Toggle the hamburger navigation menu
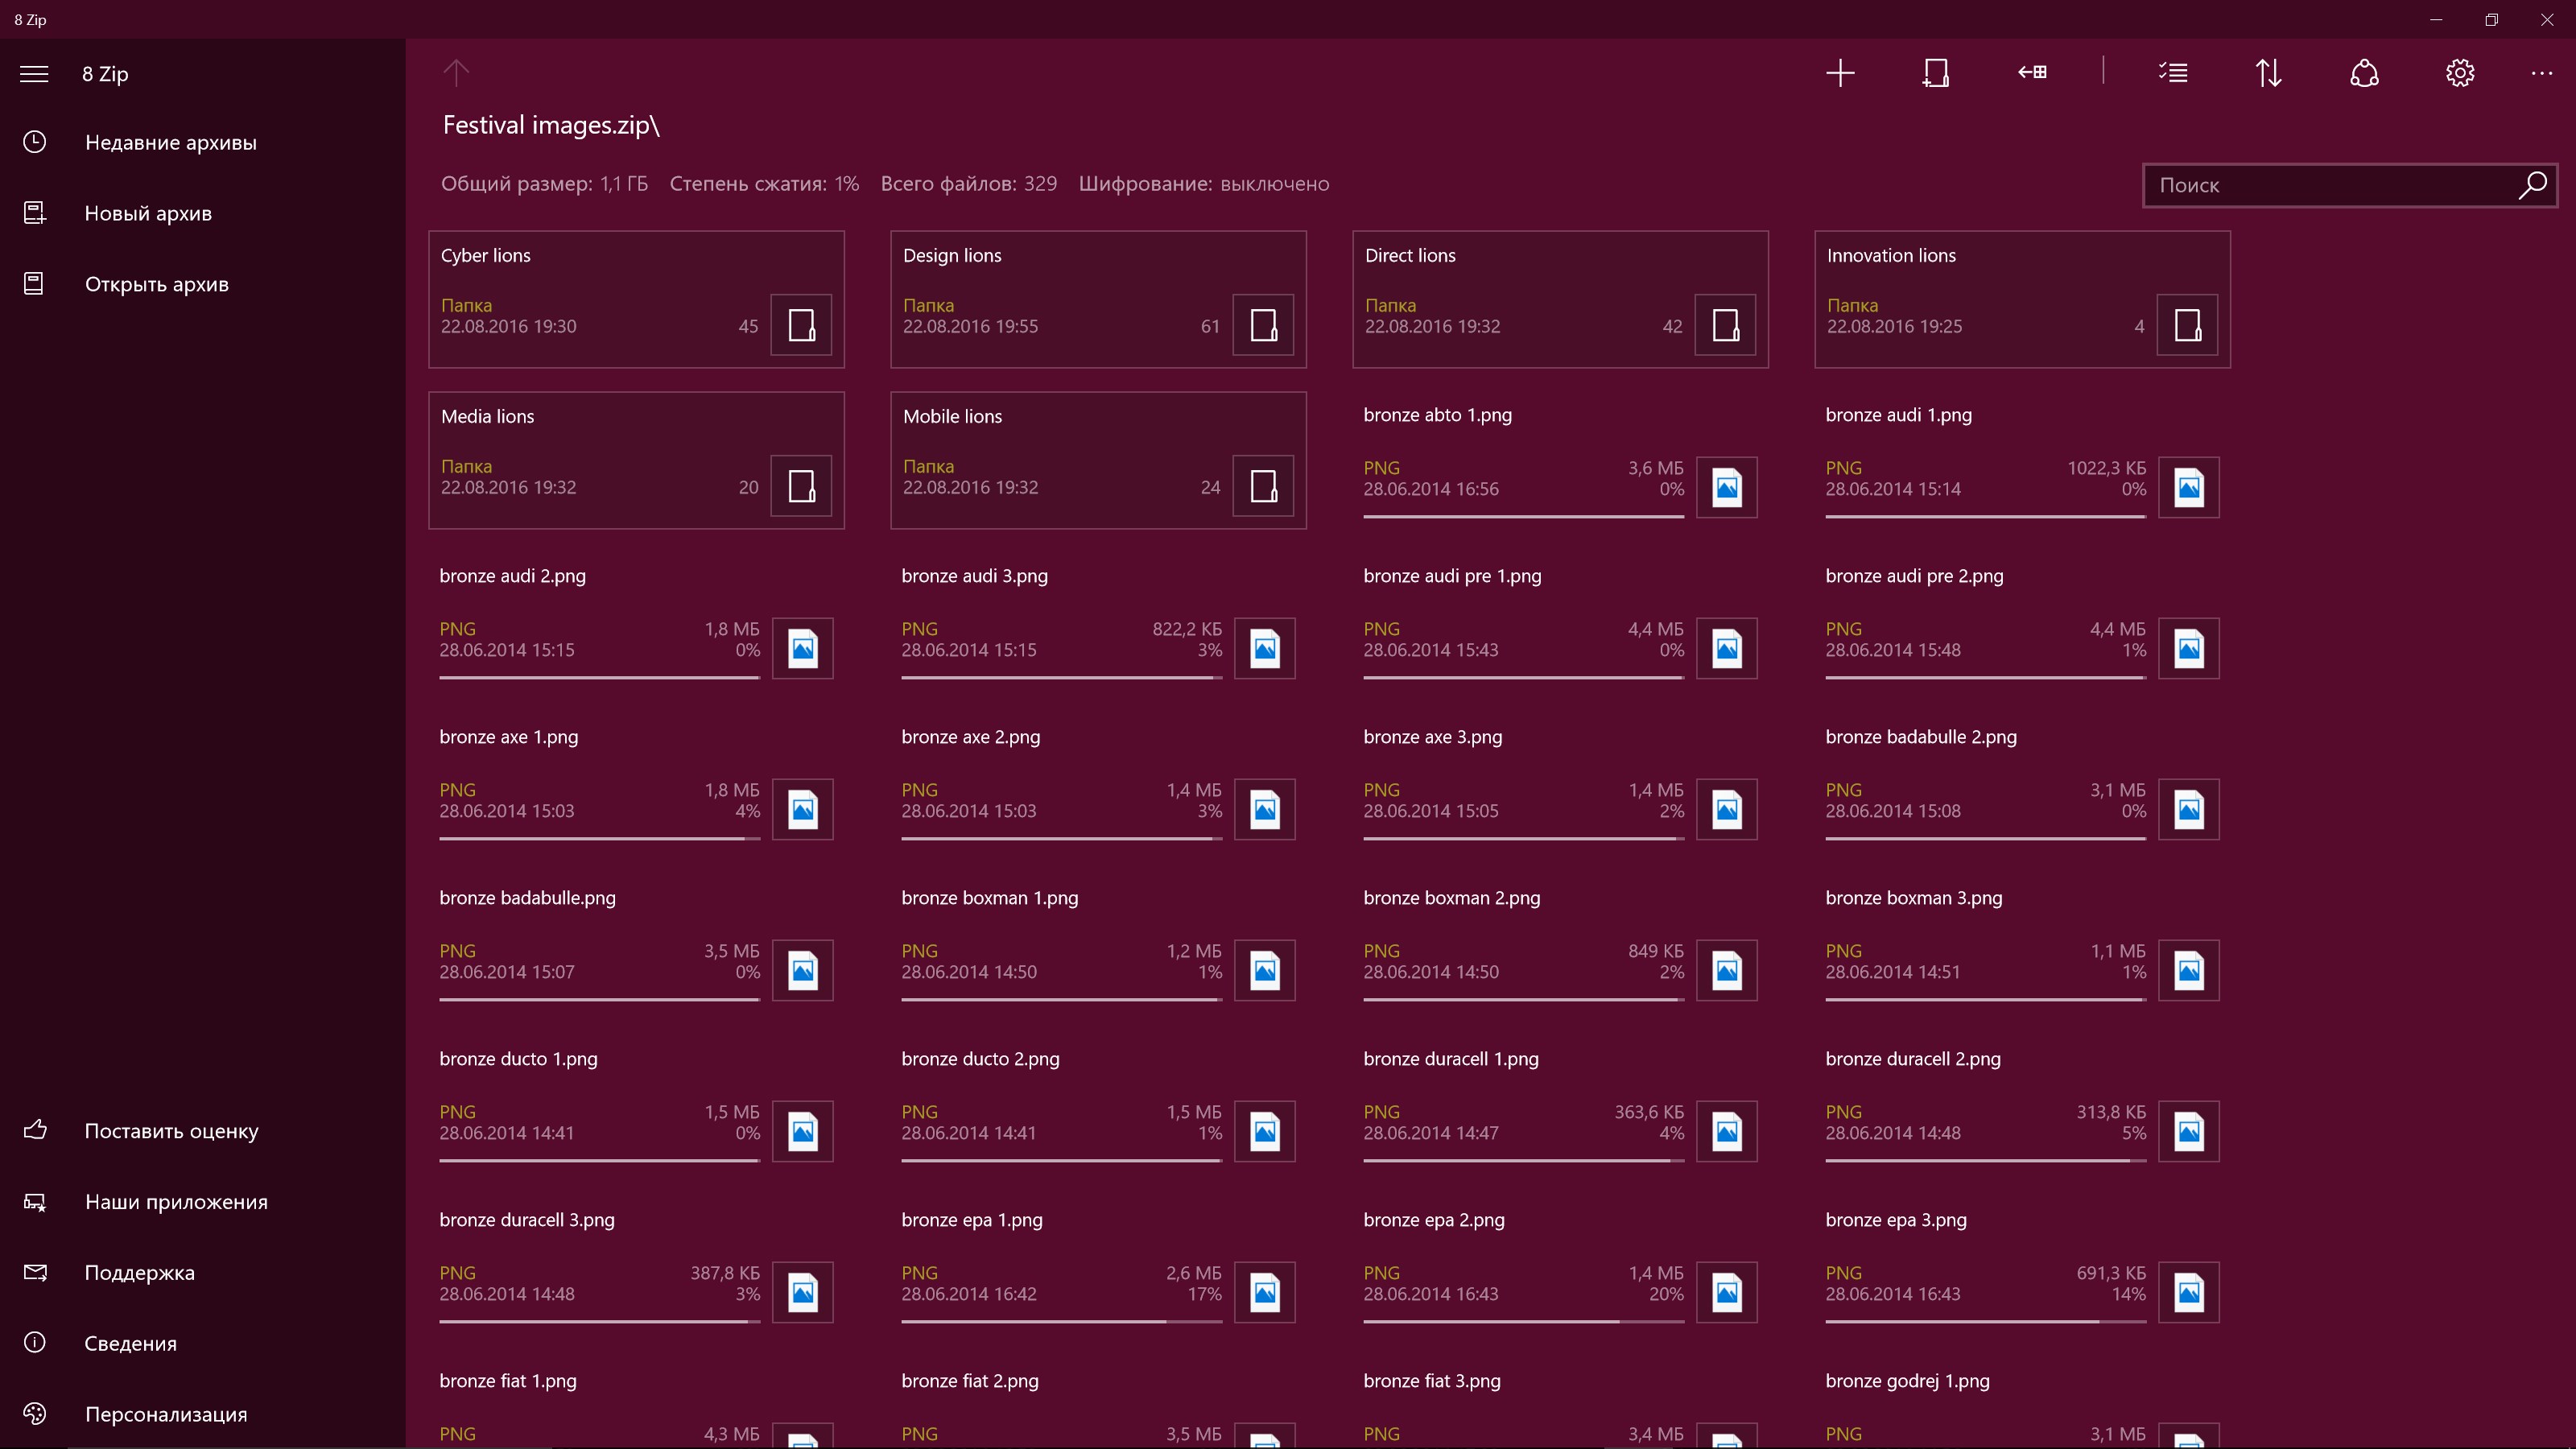This screenshot has width=2576, height=1449. 34,74
